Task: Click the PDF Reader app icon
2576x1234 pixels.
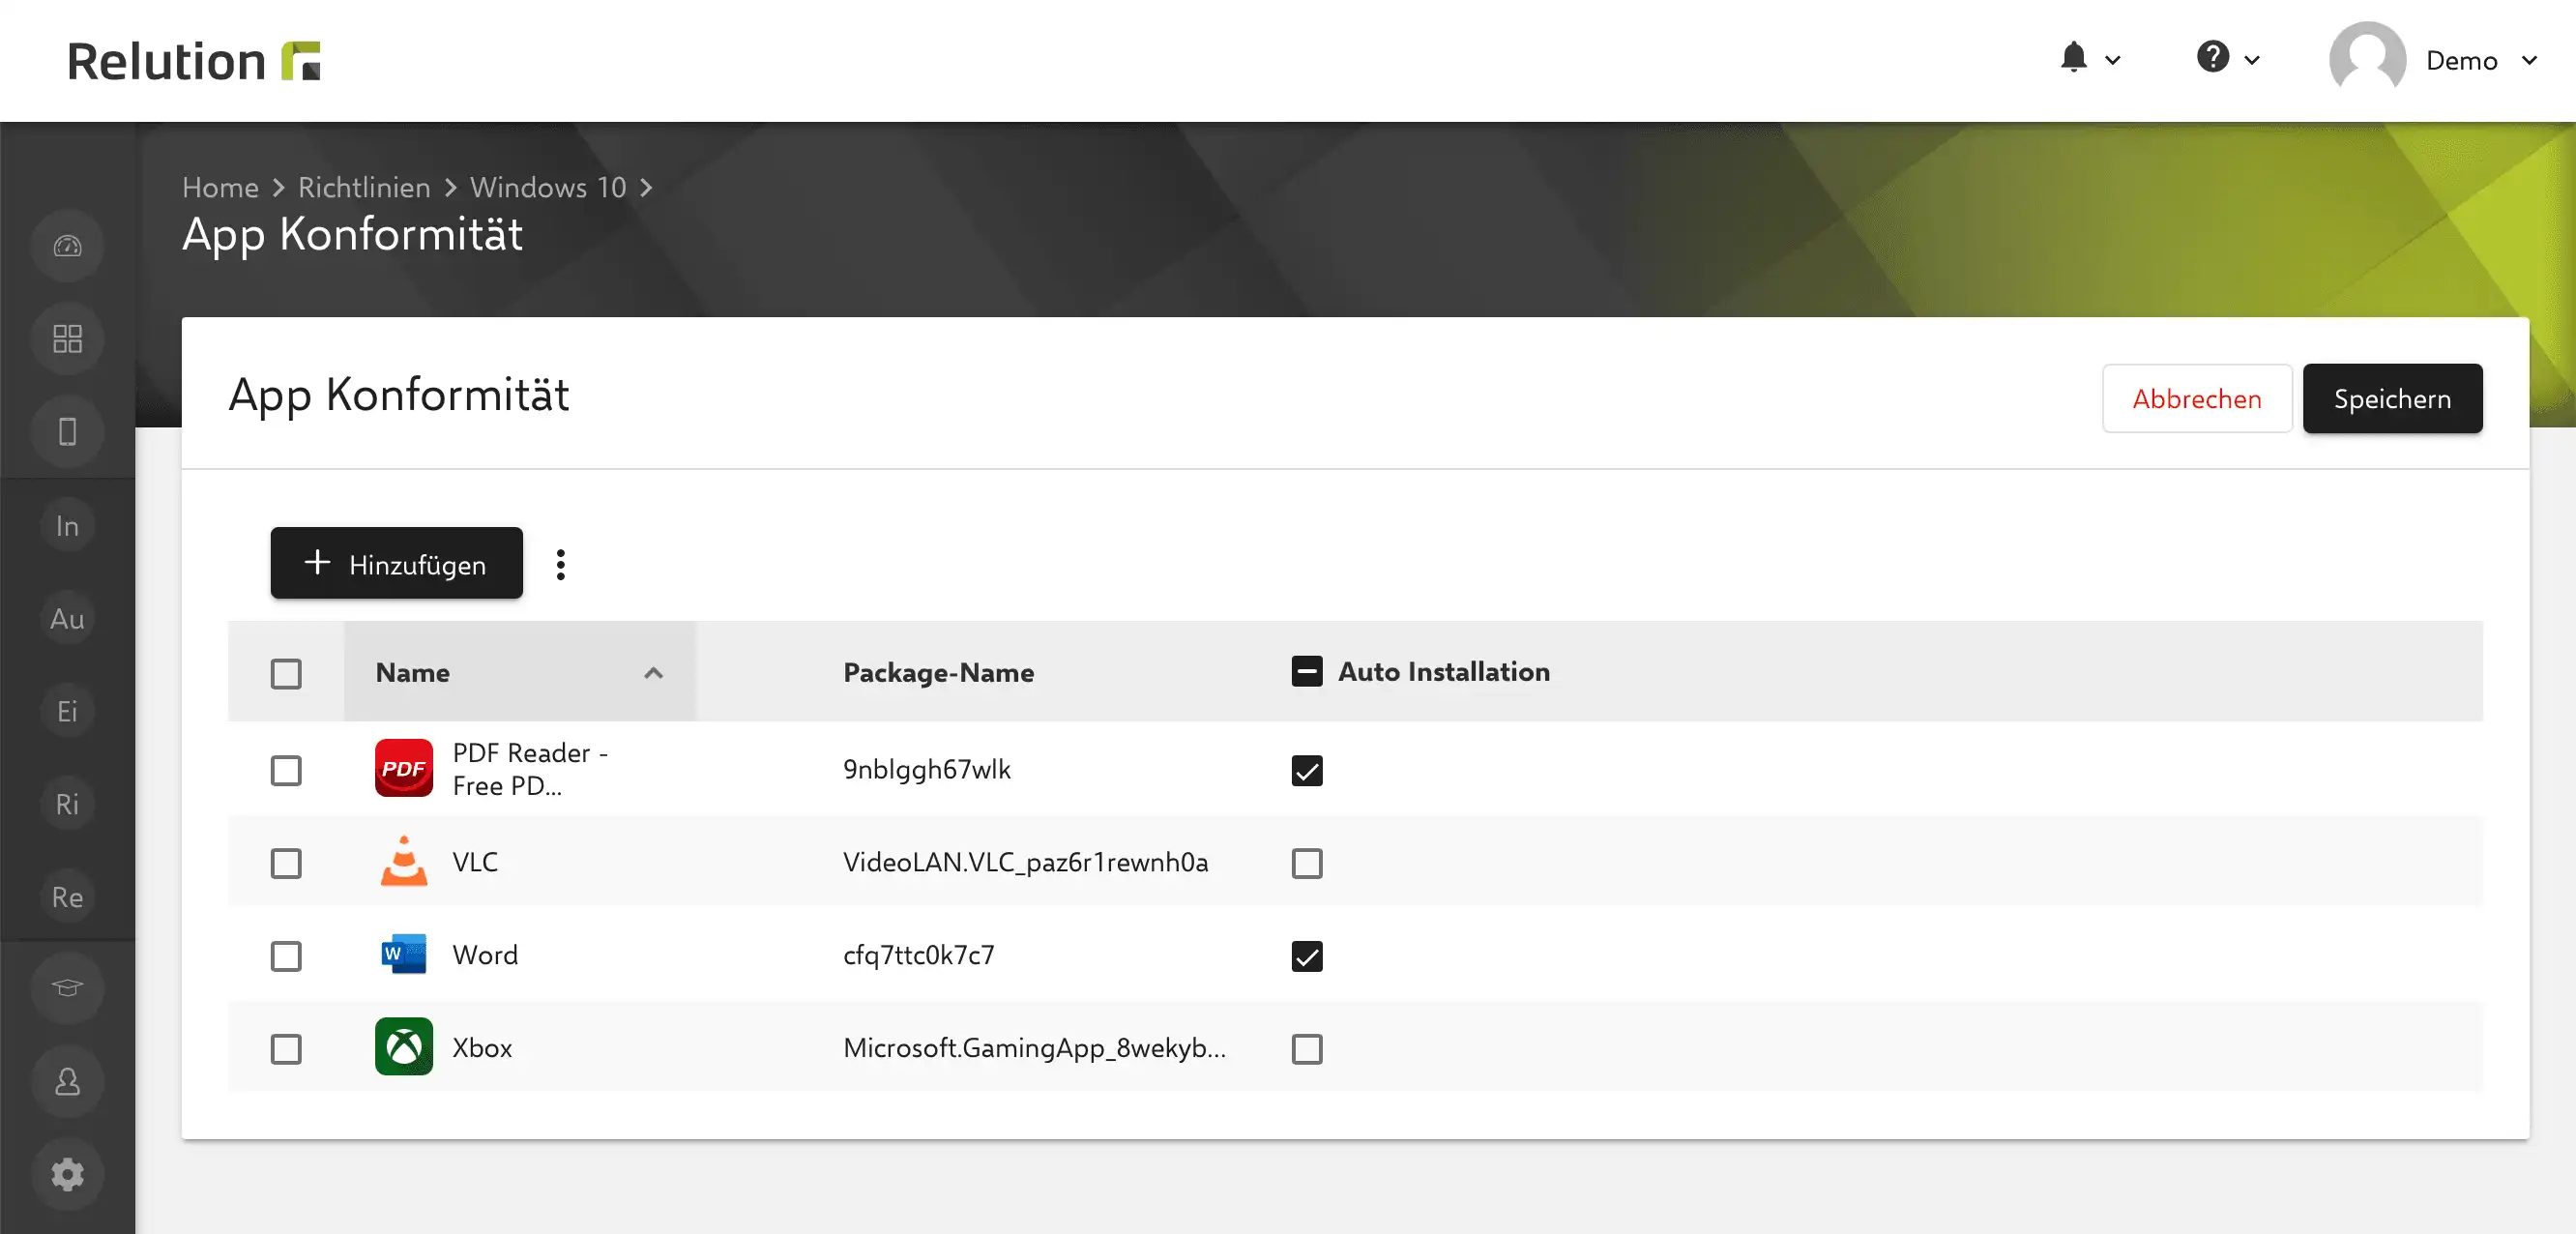Action: click(403, 769)
